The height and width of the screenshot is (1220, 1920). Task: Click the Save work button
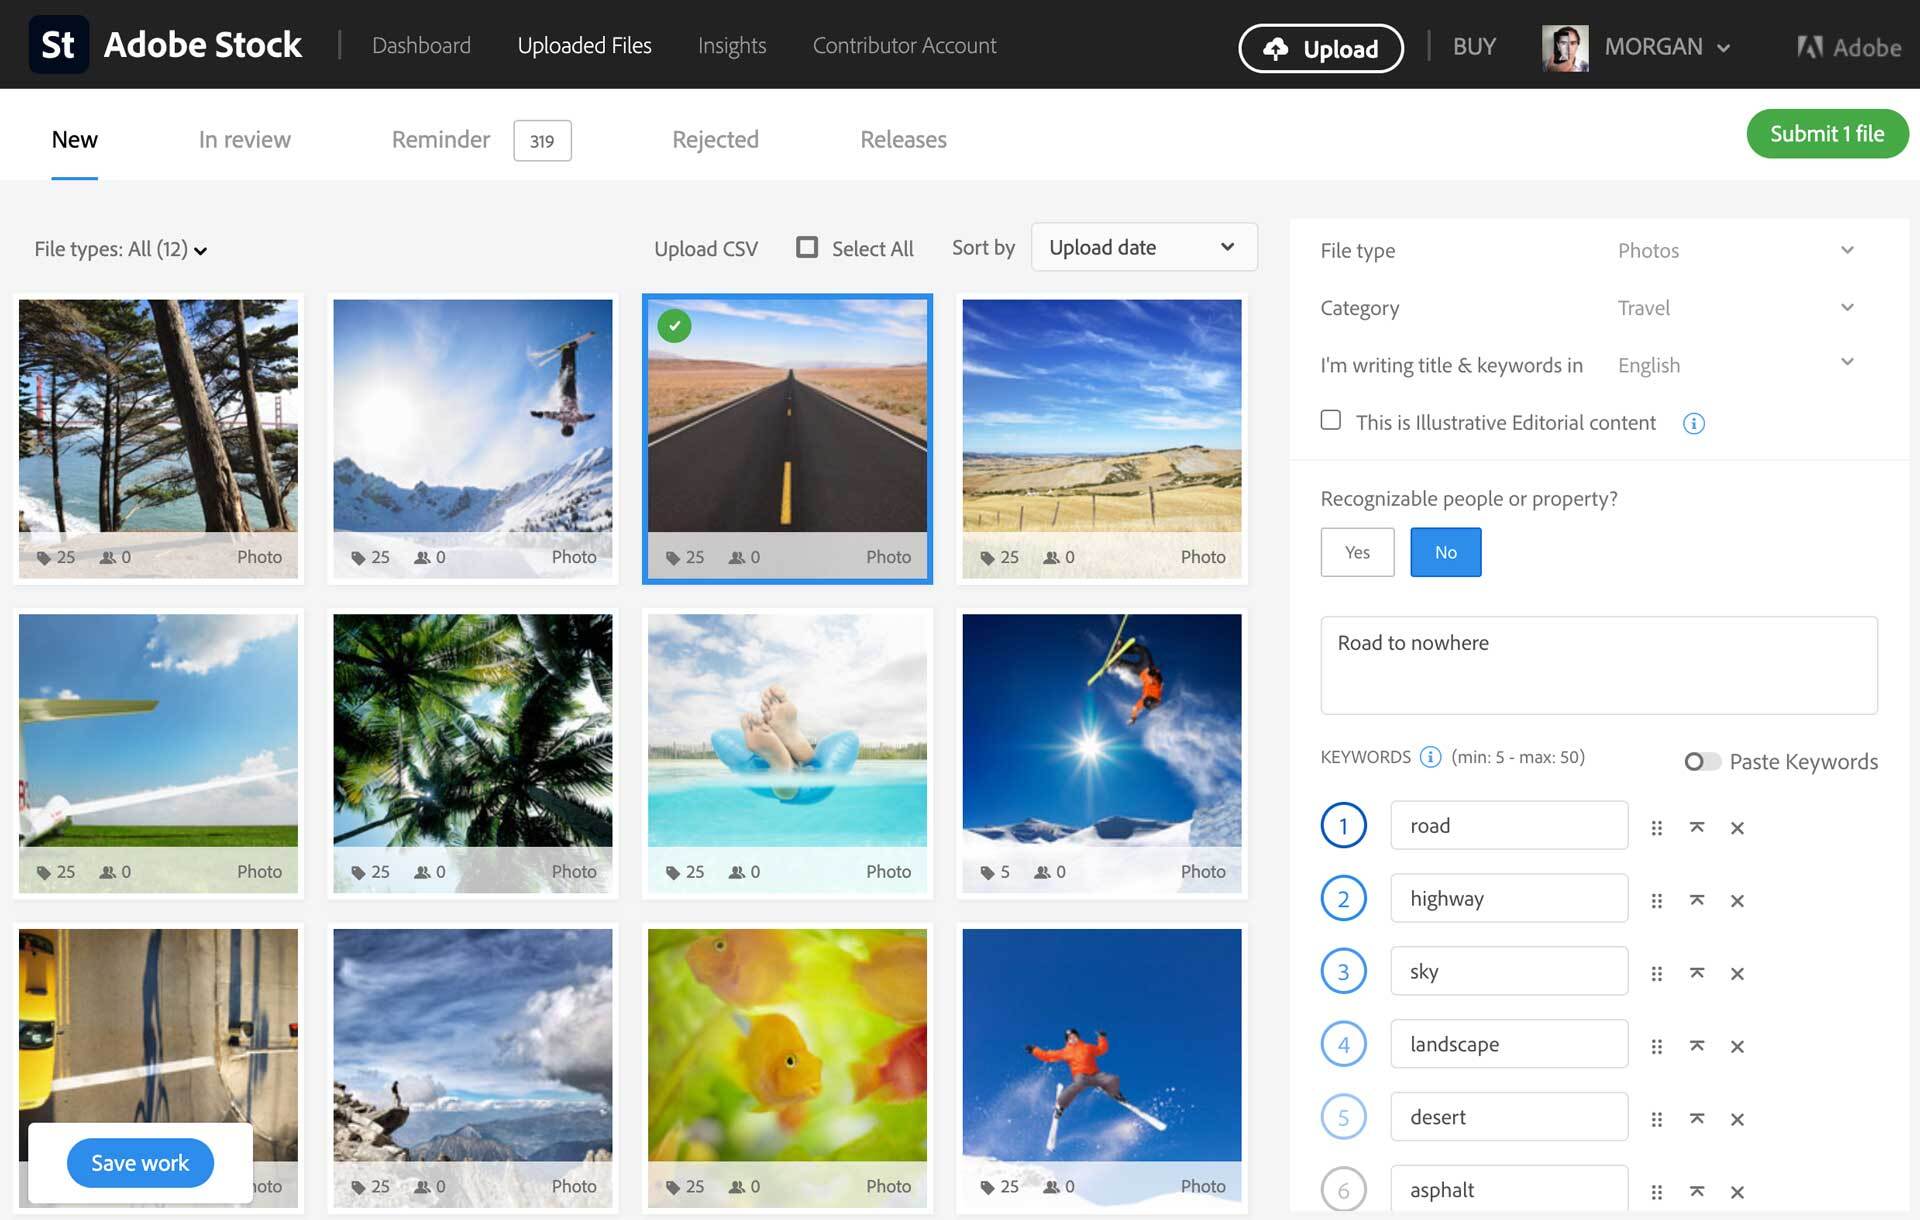click(x=140, y=1161)
